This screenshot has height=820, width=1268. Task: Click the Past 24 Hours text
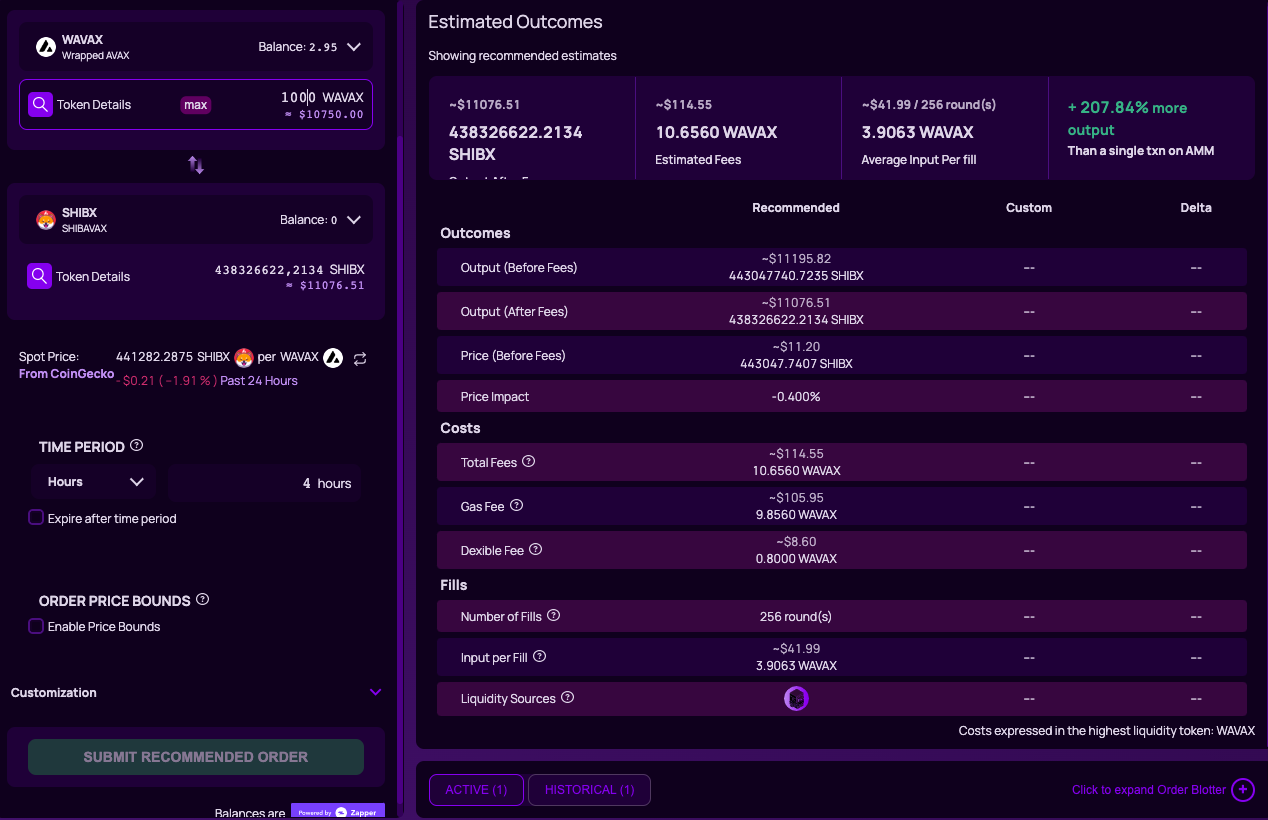(x=259, y=381)
